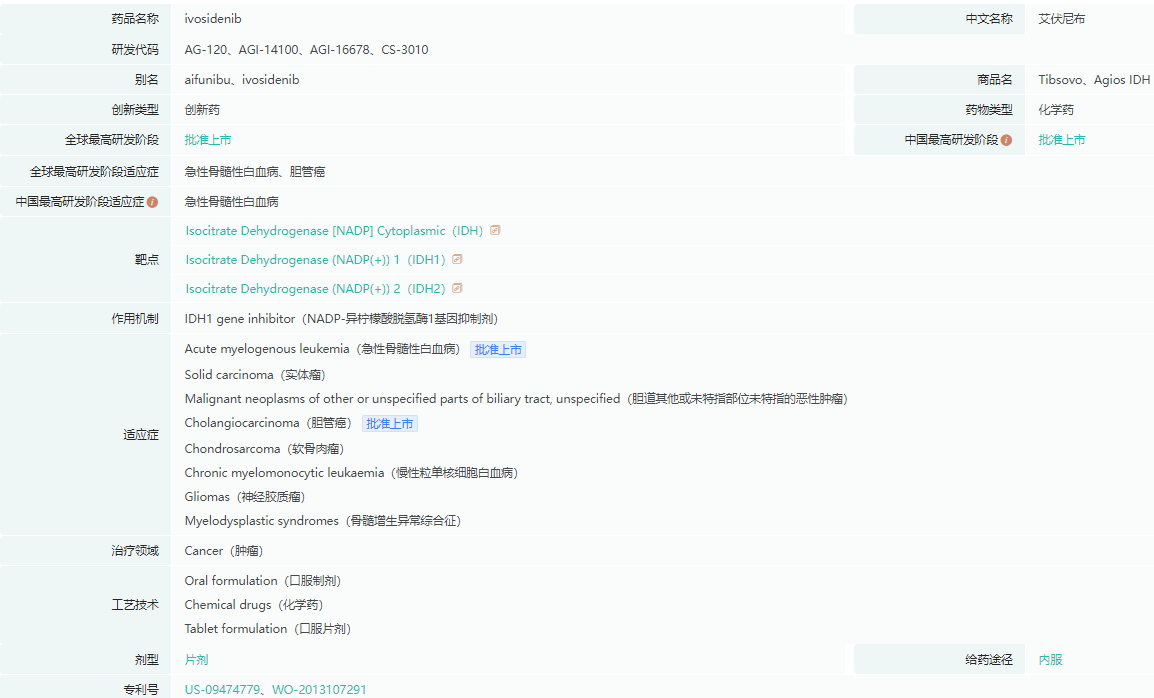
Task: Select the trade name Tibsovo、Agios IDH
Action: pos(1094,80)
